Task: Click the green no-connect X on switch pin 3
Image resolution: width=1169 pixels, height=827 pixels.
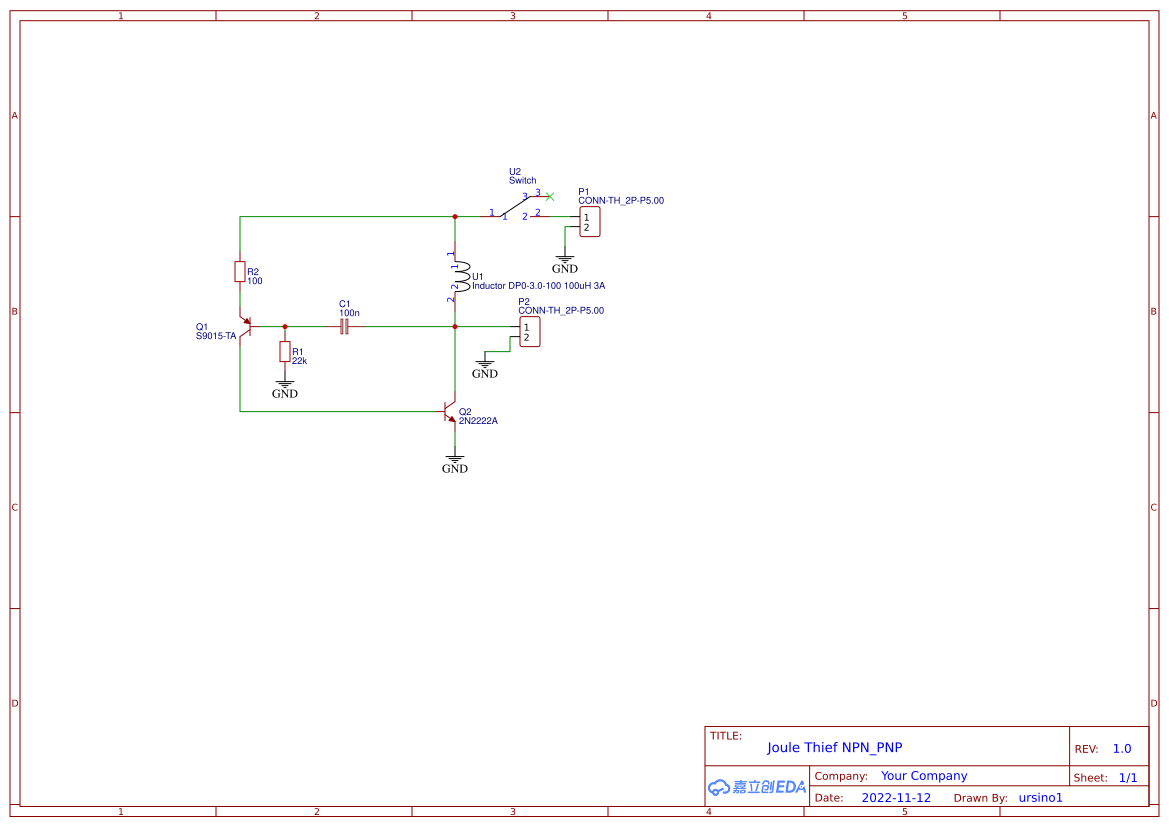Action: coord(550,197)
